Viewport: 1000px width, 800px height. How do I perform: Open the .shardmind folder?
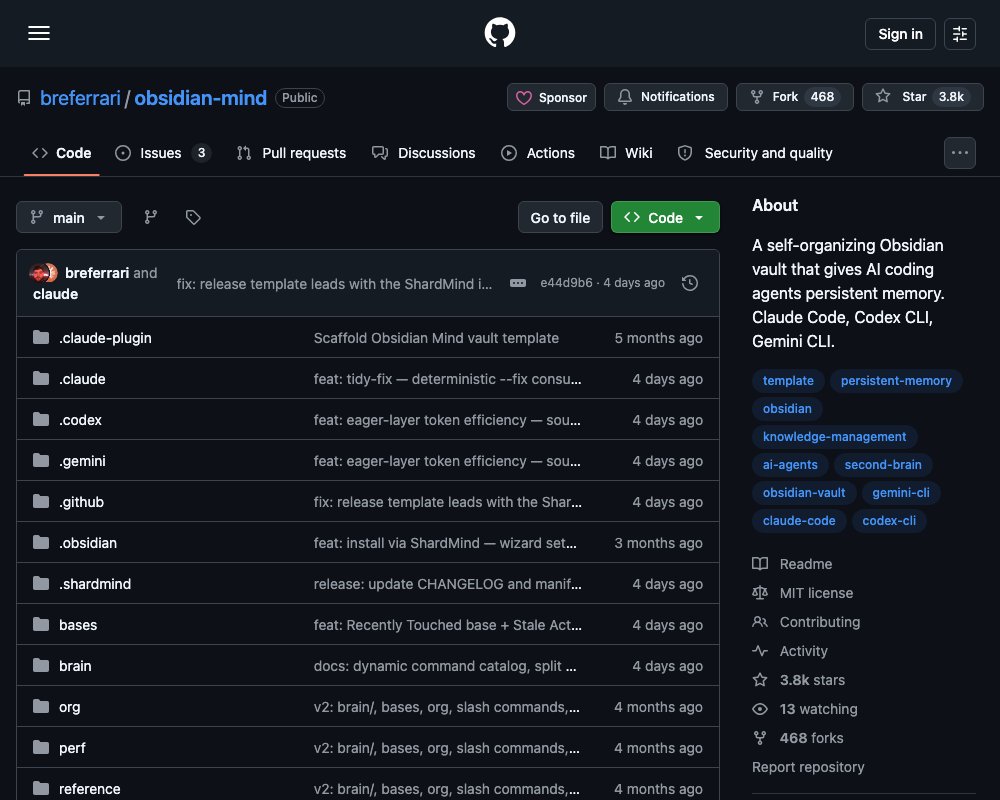[x=95, y=584]
